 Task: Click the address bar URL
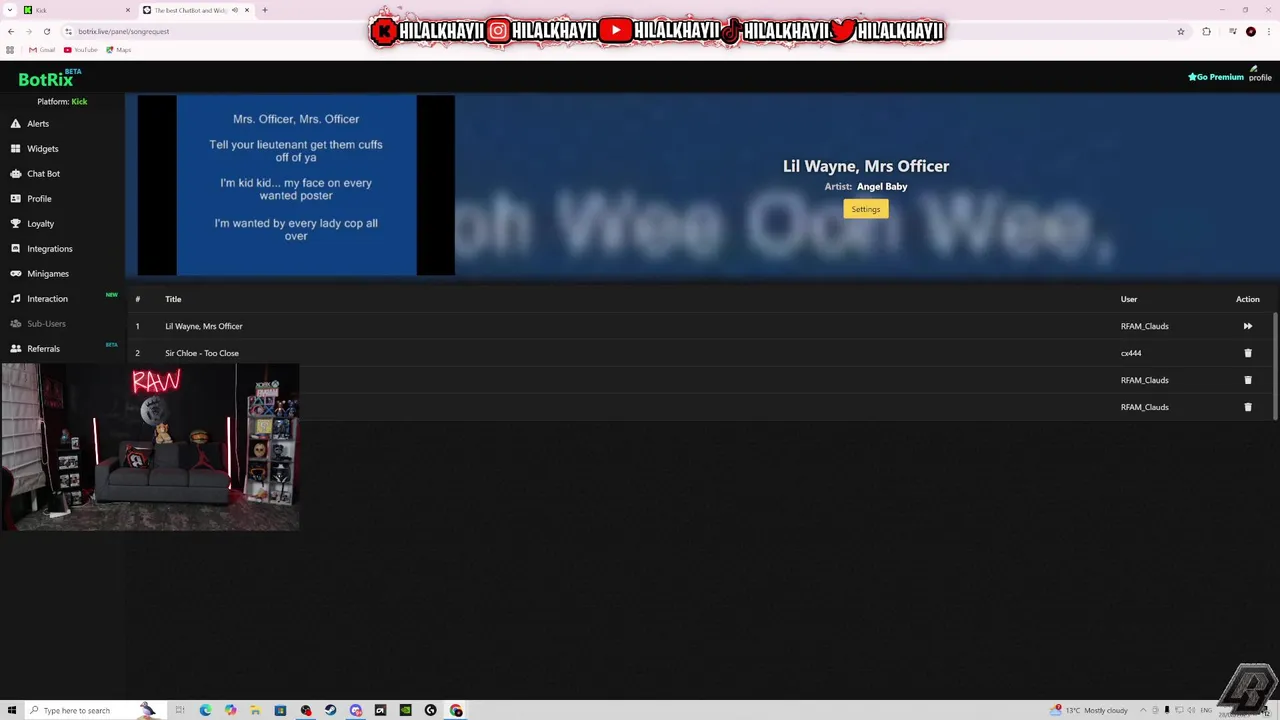point(124,31)
